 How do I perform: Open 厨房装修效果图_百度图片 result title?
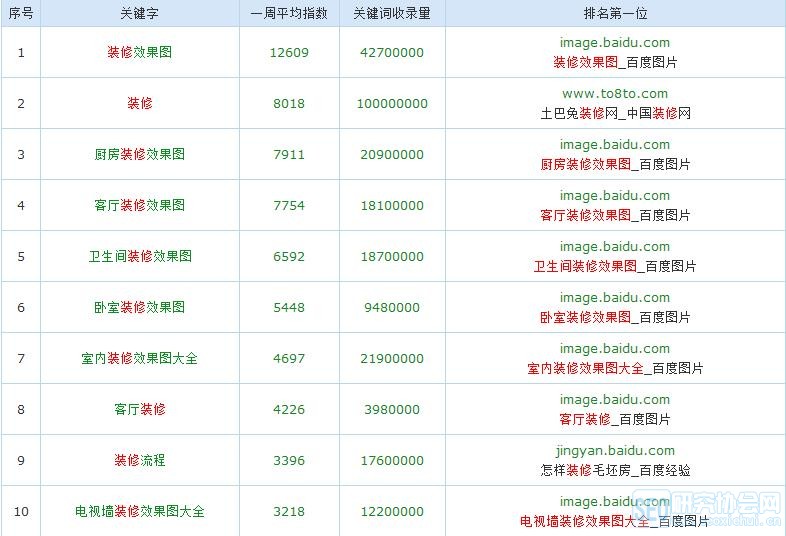point(615,164)
